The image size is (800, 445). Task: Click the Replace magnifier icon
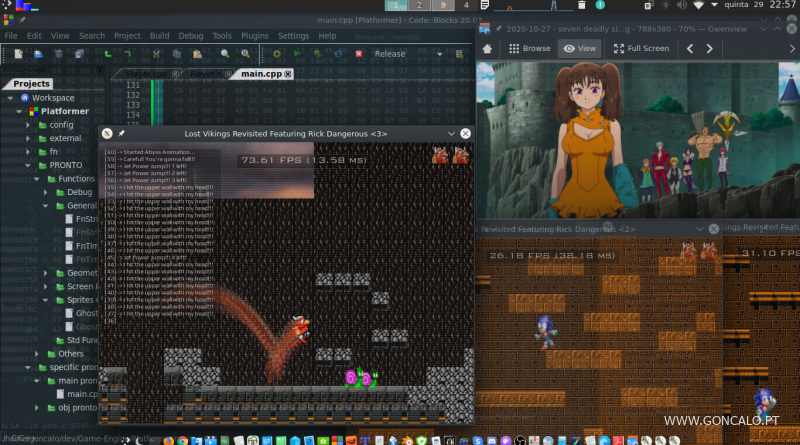click(245, 54)
